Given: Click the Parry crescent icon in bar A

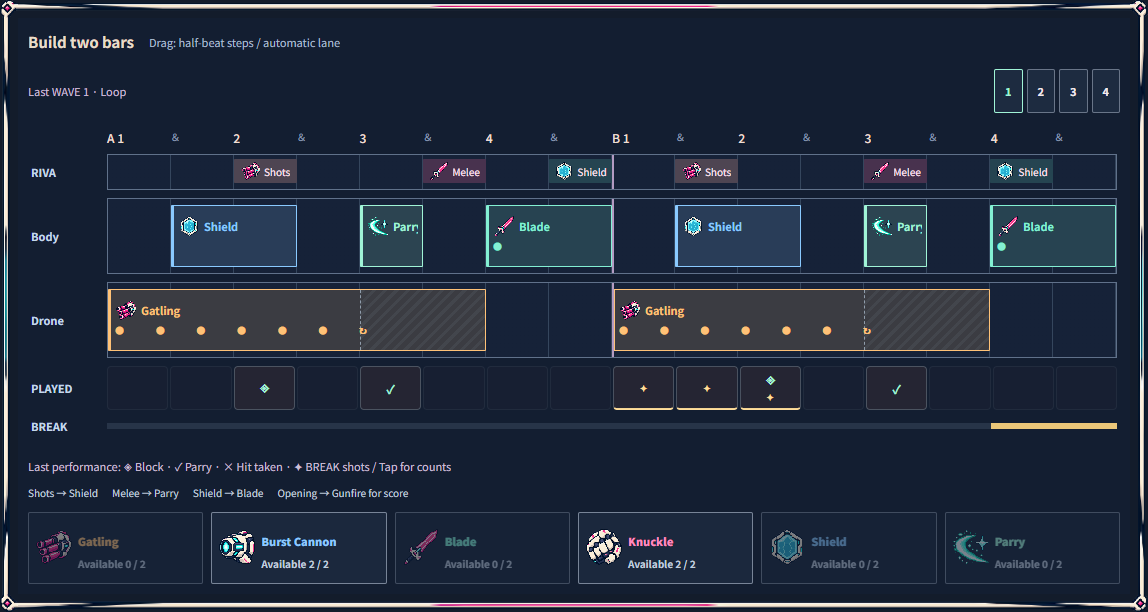Looking at the screenshot, I should click(378, 227).
